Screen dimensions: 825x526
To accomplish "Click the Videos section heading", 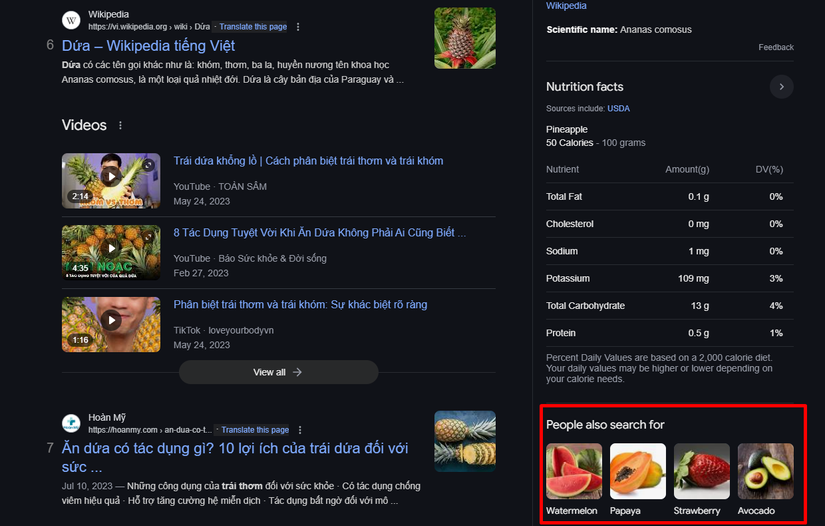I will (84, 125).
